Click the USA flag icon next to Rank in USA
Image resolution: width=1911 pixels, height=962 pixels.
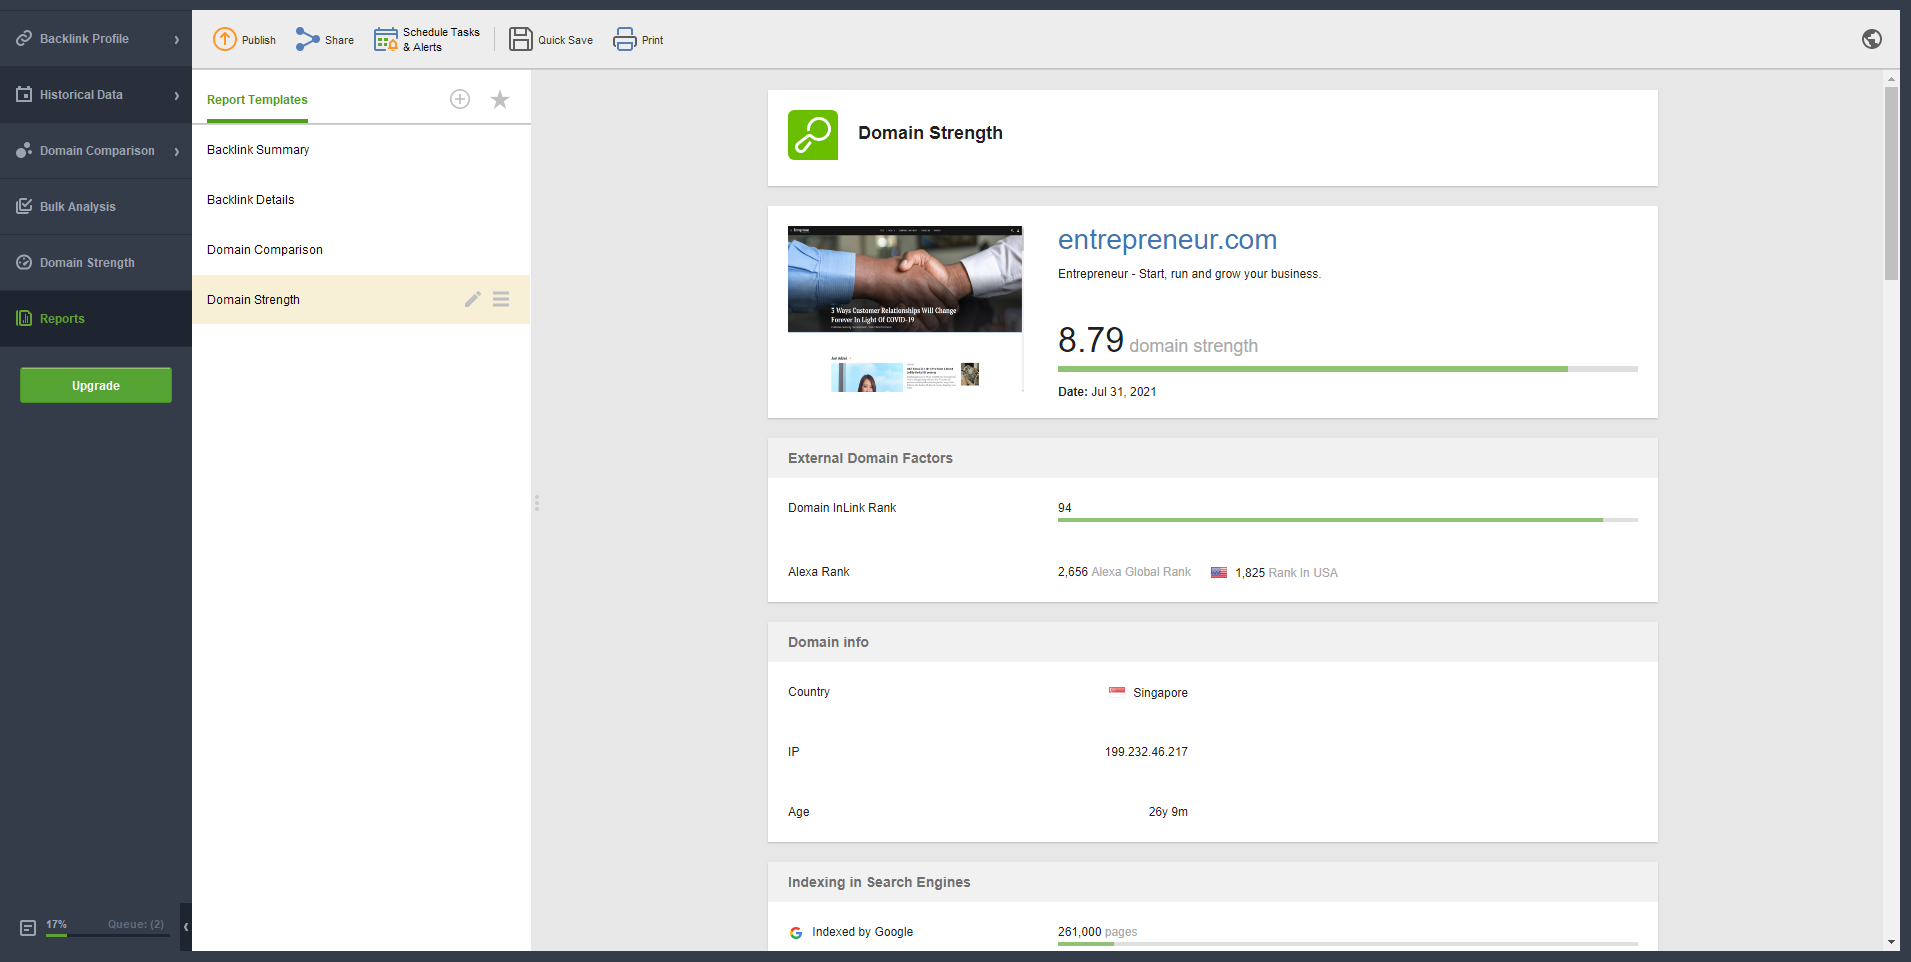click(1219, 572)
